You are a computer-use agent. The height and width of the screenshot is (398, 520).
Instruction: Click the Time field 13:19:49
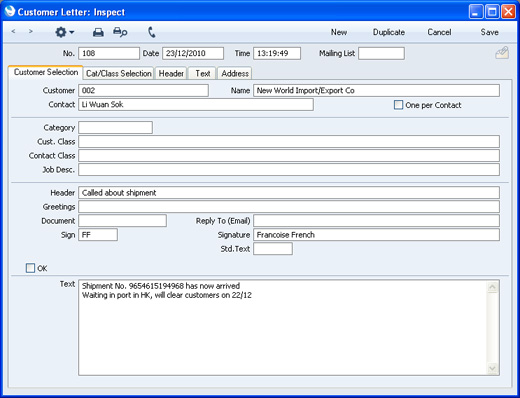point(277,53)
